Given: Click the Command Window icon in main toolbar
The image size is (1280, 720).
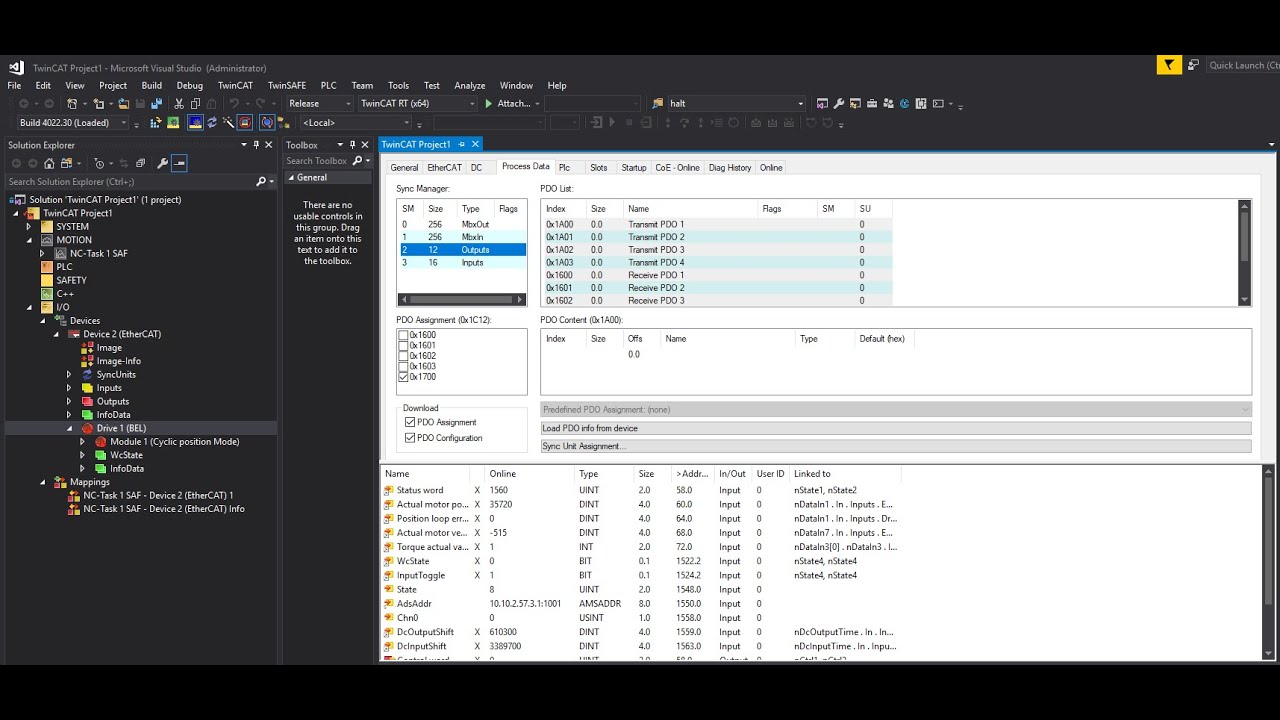Looking at the screenshot, I should point(938,103).
